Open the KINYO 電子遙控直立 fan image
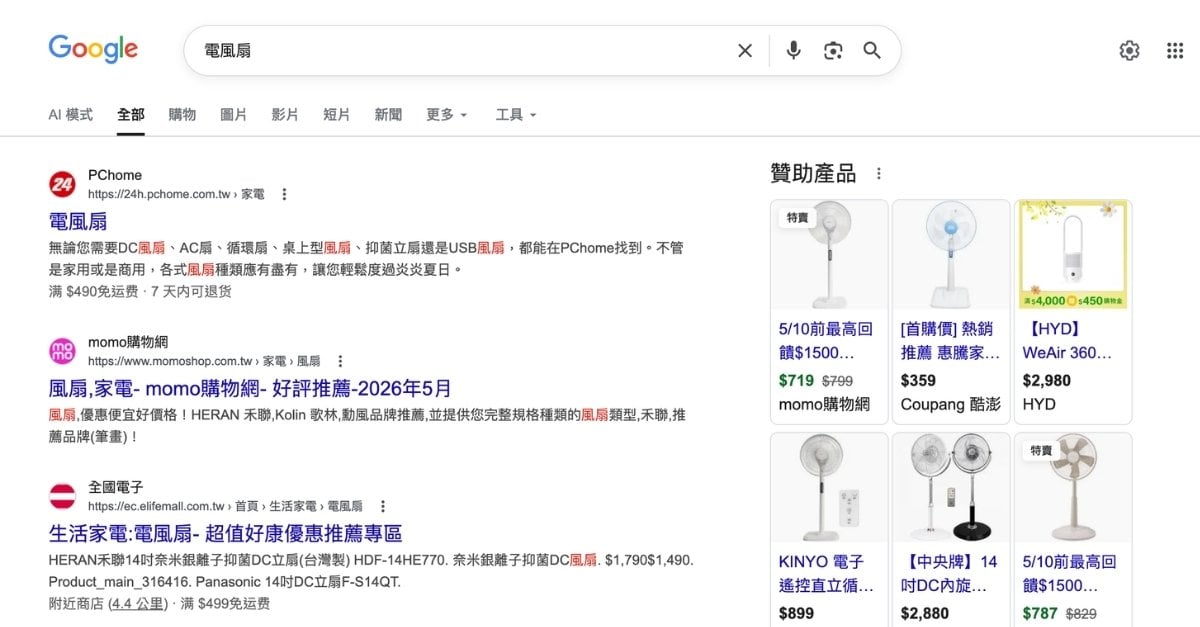Screen dimensions: 1200x627 tap(829, 488)
